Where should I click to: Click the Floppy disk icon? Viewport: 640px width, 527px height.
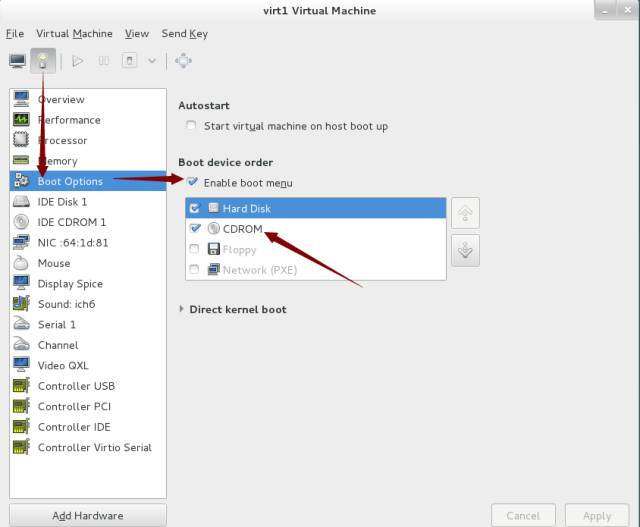pyautogui.click(x=213, y=249)
